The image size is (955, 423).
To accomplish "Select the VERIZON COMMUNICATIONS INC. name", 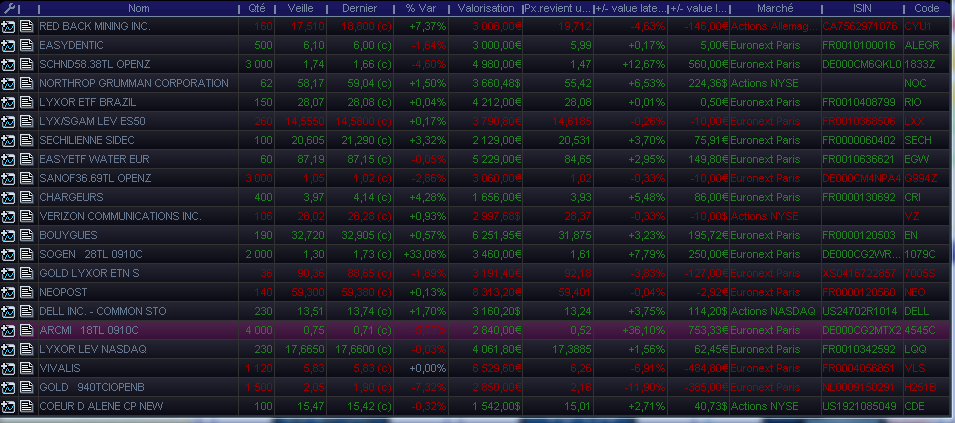I will (x=120, y=216).
